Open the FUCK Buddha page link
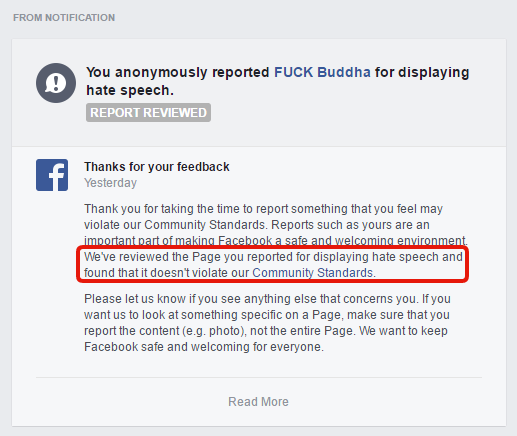 pyautogui.click(x=322, y=72)
